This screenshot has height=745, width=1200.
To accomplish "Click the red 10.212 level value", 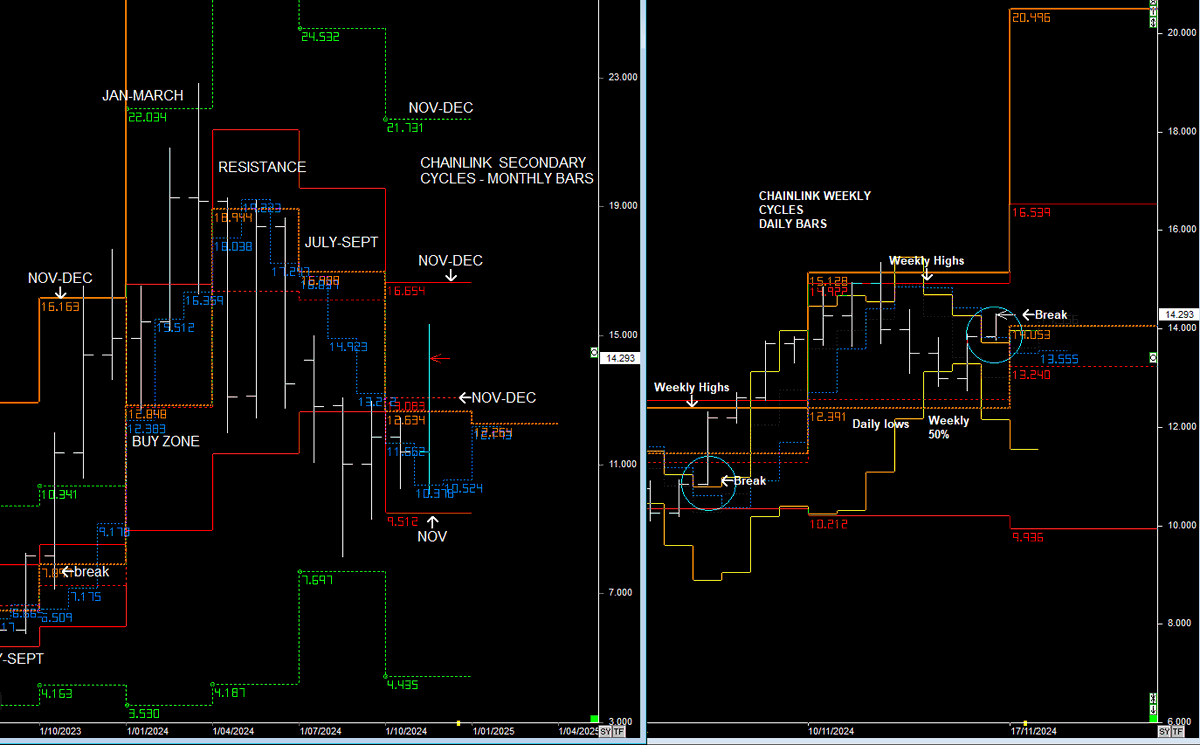I will pyautogui.click(x=829, y=523).
